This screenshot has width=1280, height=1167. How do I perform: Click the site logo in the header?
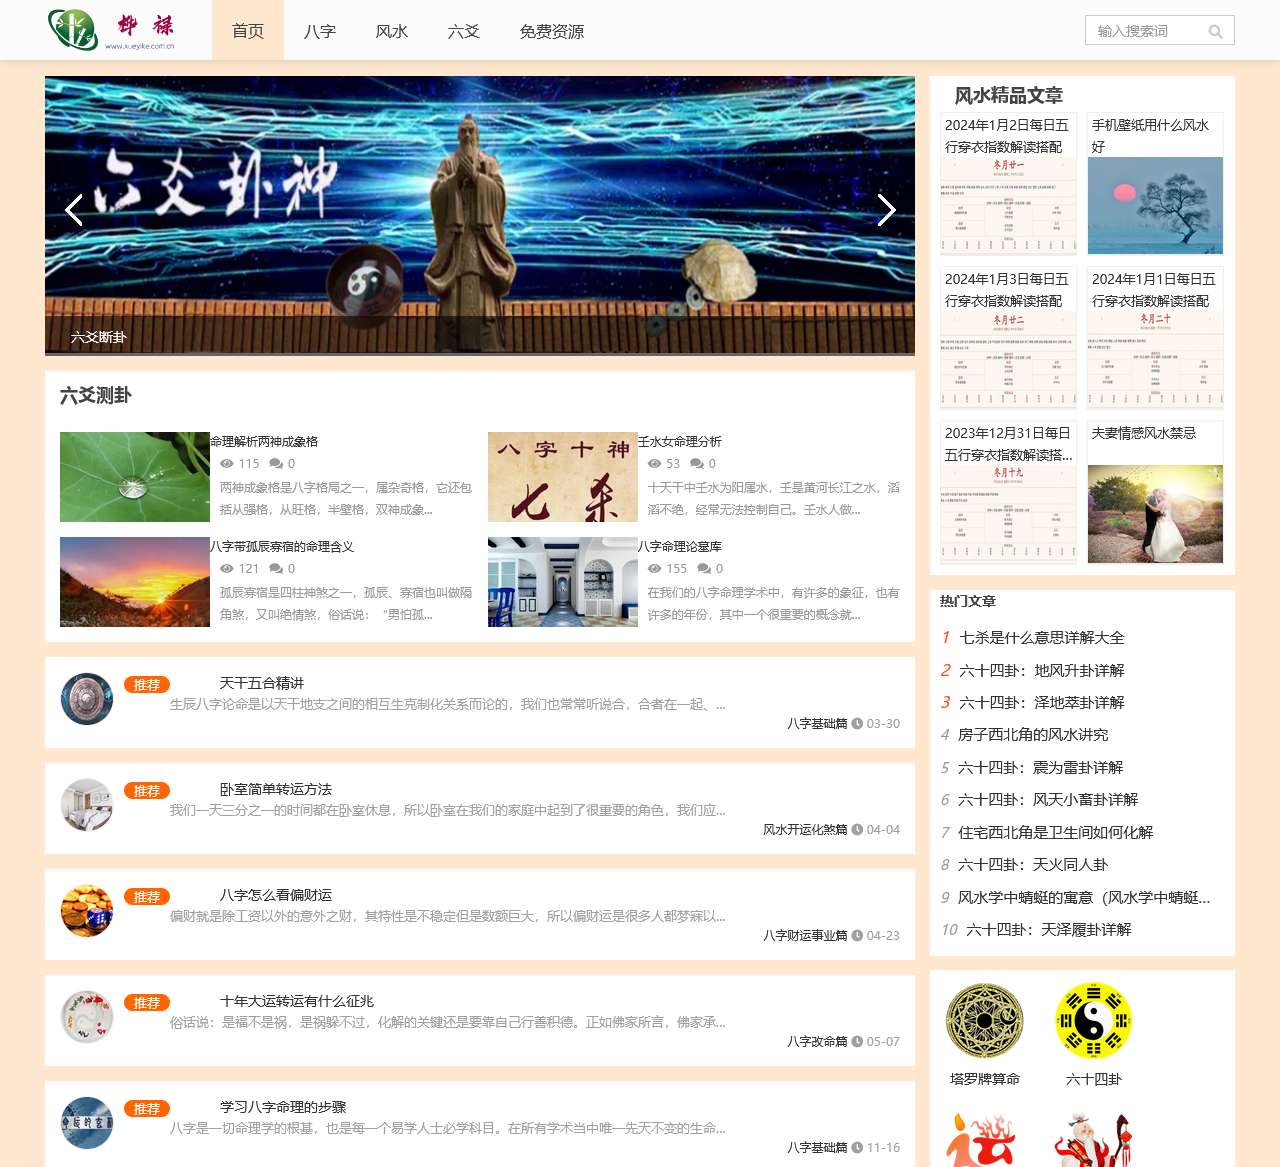[x=111, y=30]
